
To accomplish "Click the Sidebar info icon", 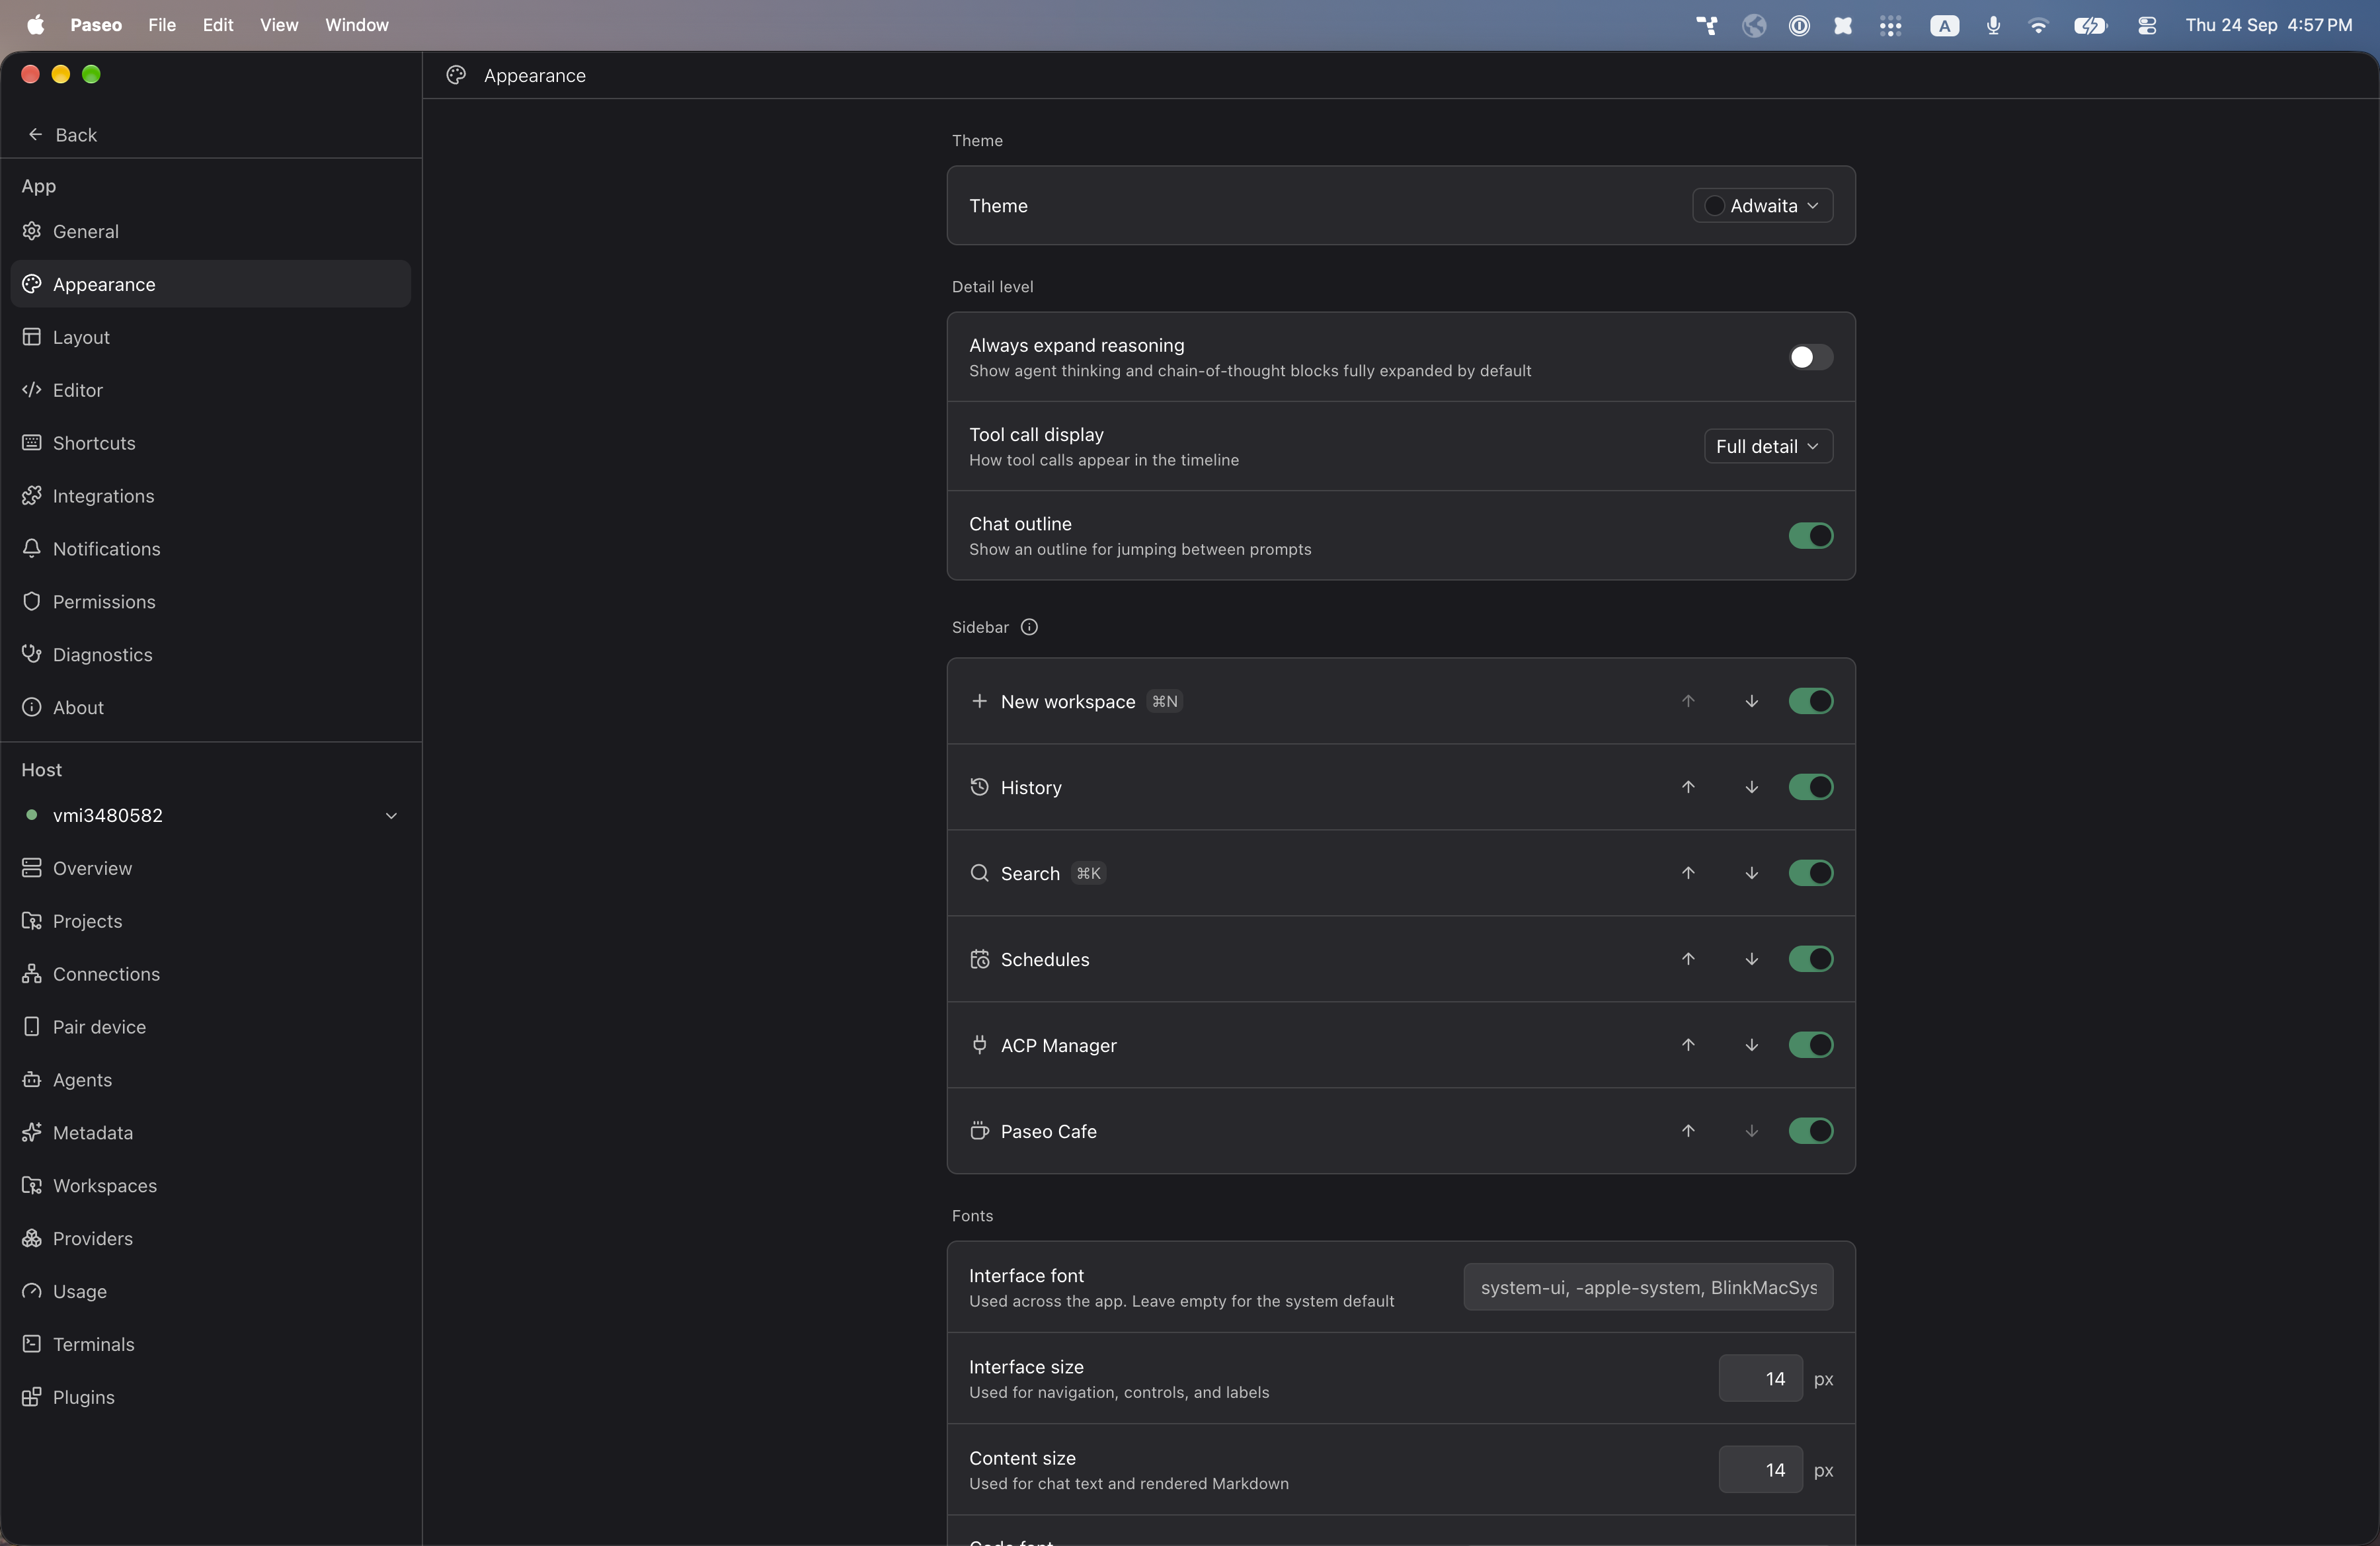I will pos(1029,627).
